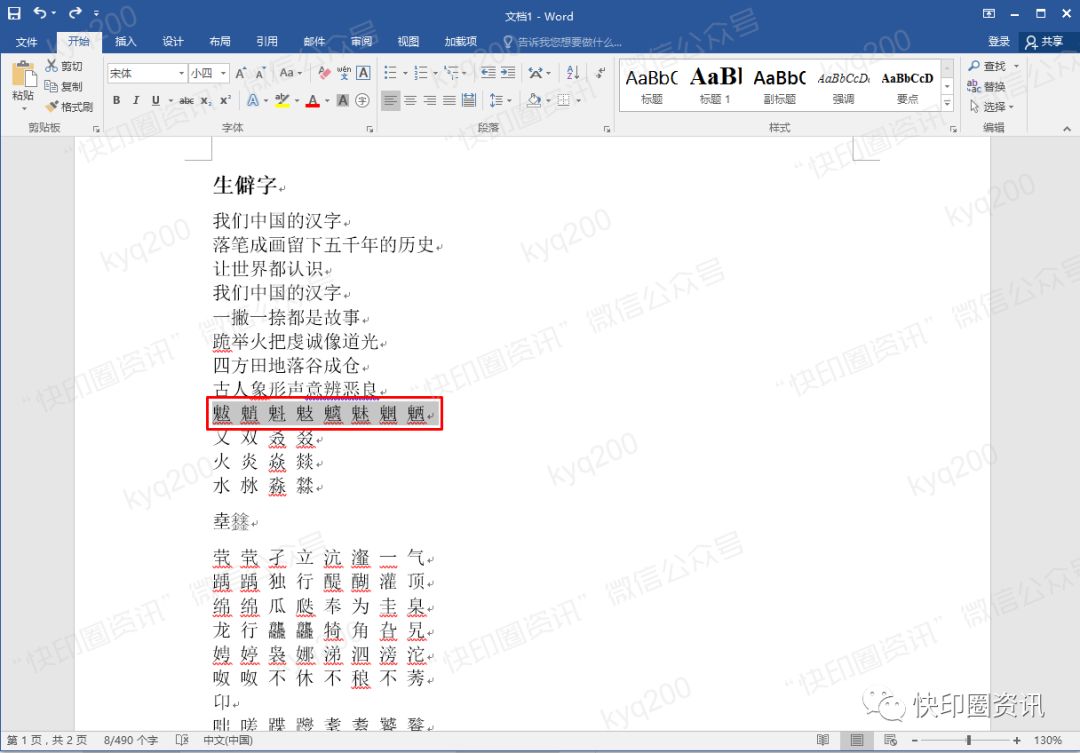Click the Share (共享) button

[1045, 41]
